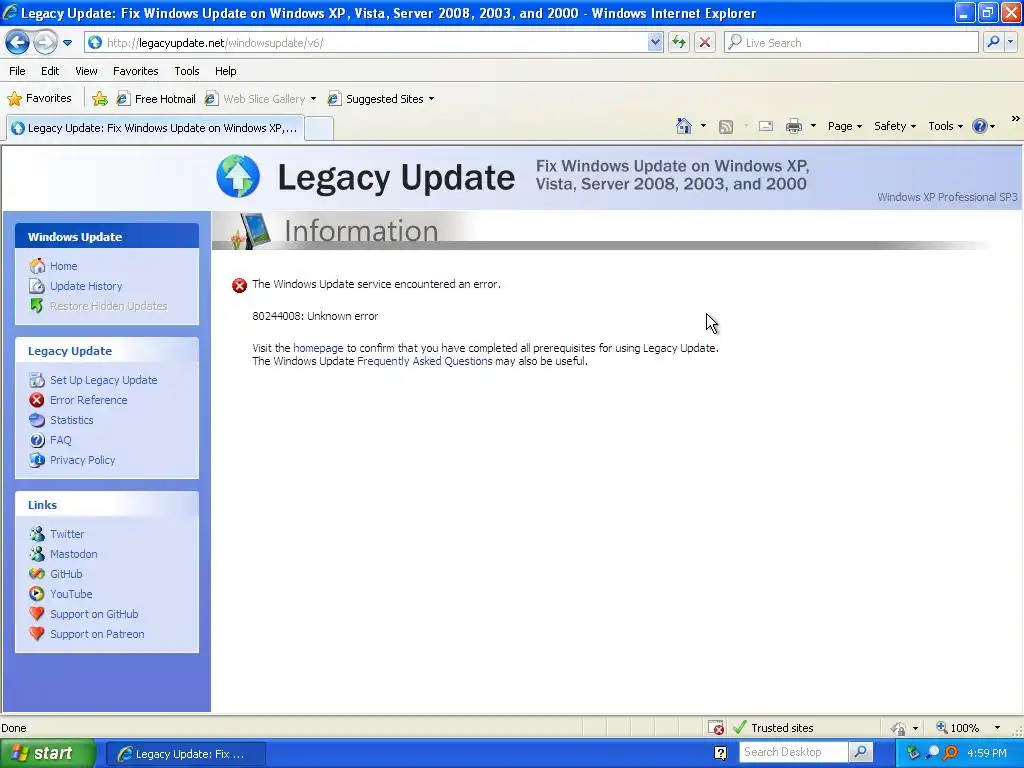Open the YouTube link
Screen dimensions: 1024x768
coord(71,594)
